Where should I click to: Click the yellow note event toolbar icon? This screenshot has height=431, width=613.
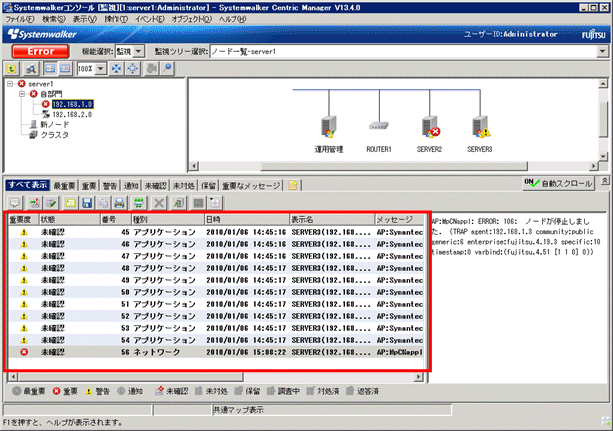click(x=70, y=203)
